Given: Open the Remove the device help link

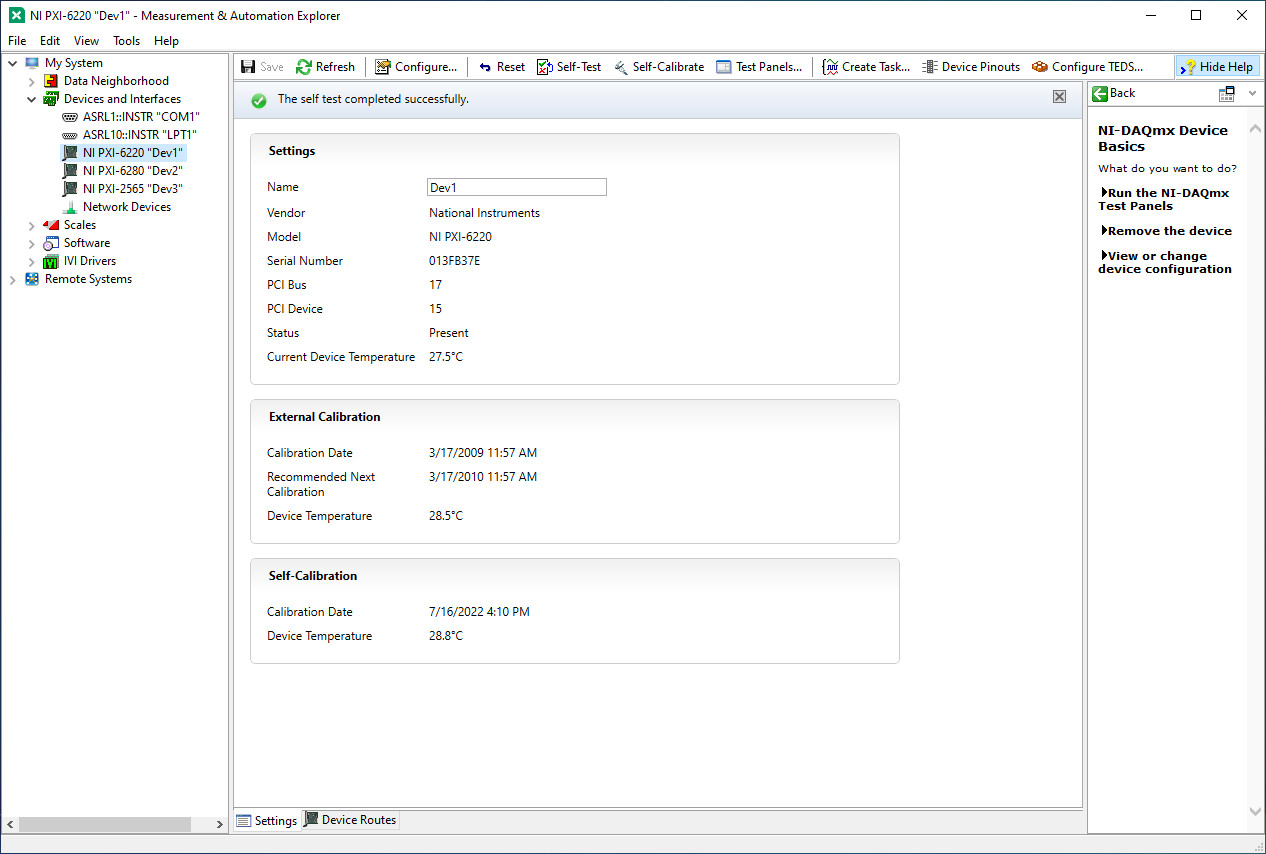Looking at the screenshot, I should (x=1166, y=231).
